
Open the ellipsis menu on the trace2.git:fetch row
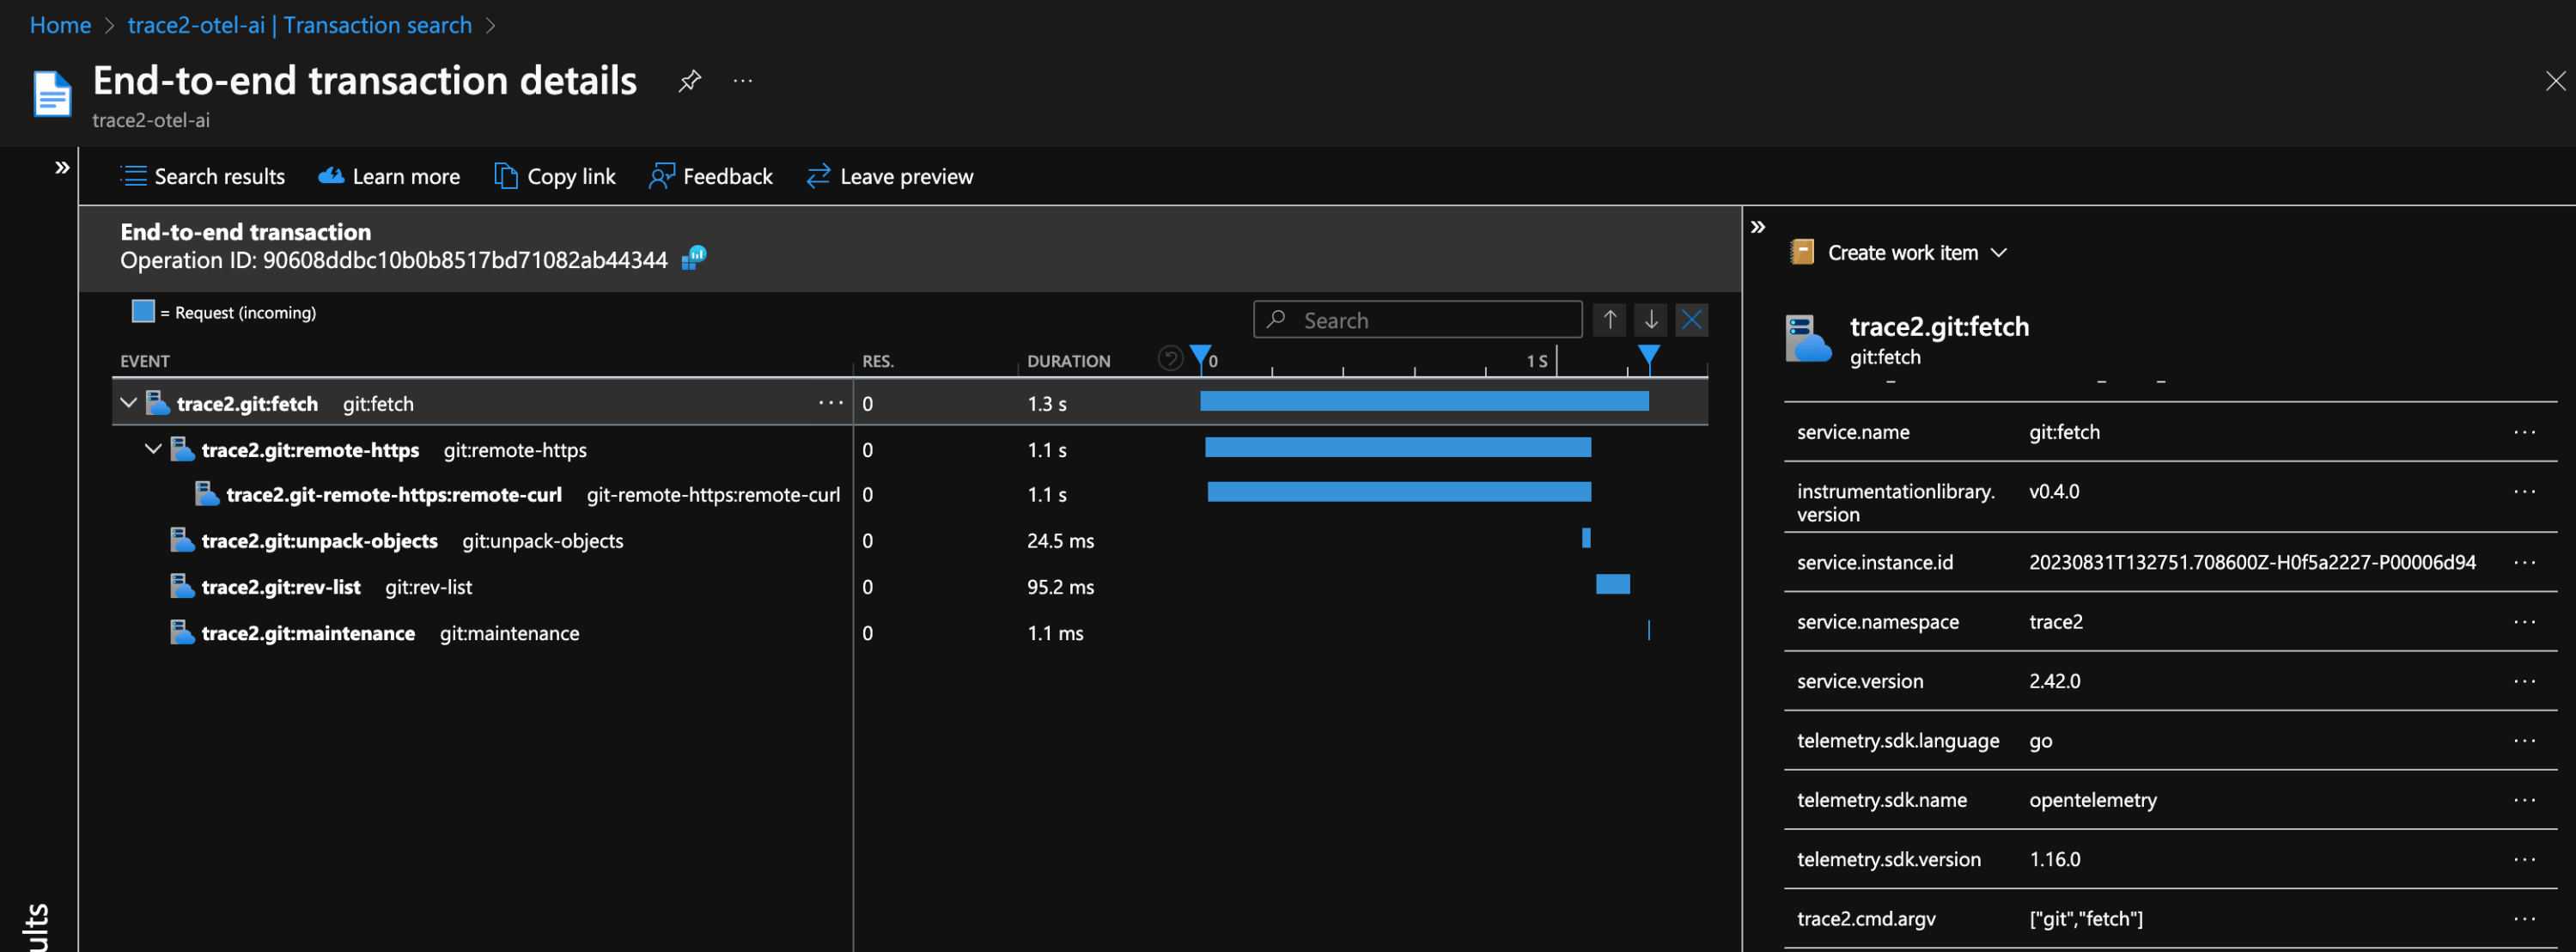pyautogui.click(x=831, y=402)
